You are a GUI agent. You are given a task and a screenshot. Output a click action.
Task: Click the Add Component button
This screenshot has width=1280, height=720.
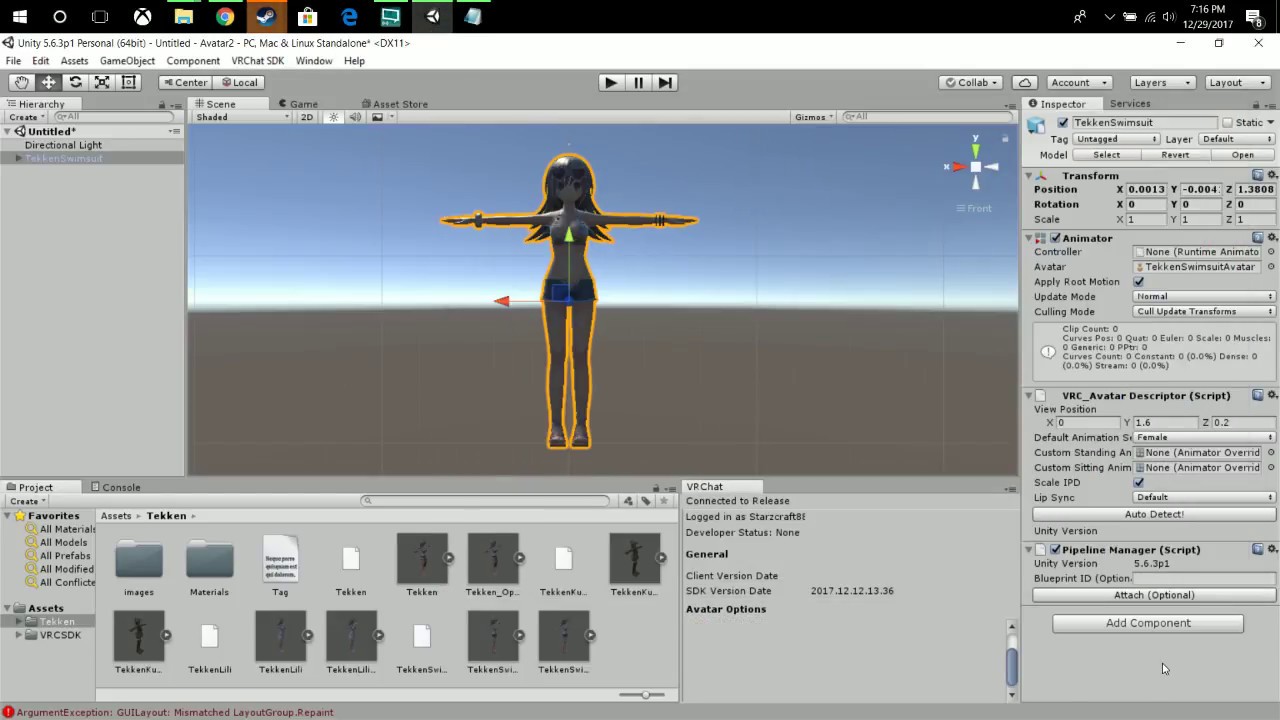(1148, 623)
